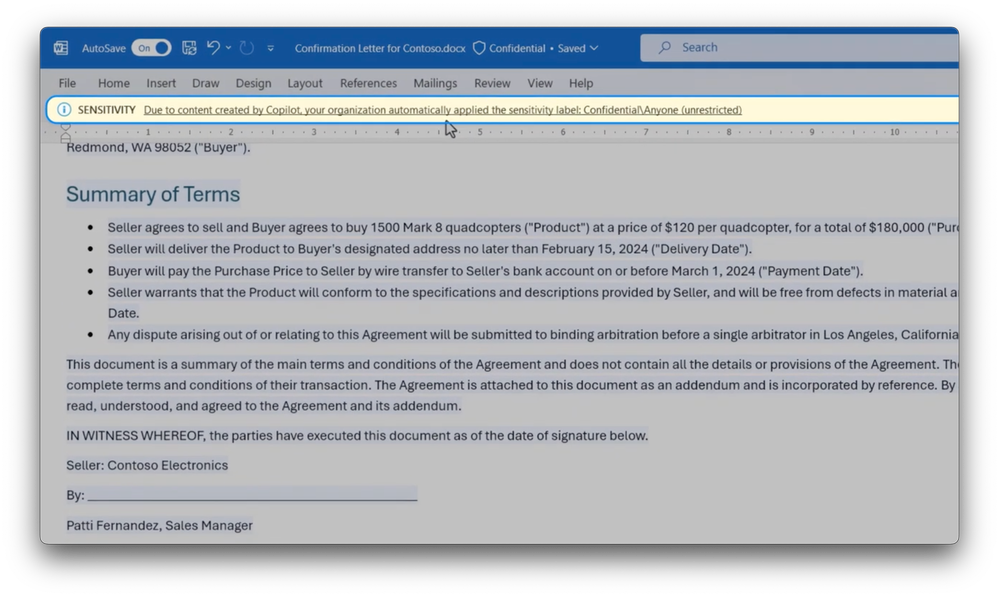Click the 'IN WITNESS WHEREOF' line
The height and width of the screenshot is (597, 999).
(357, 436)
